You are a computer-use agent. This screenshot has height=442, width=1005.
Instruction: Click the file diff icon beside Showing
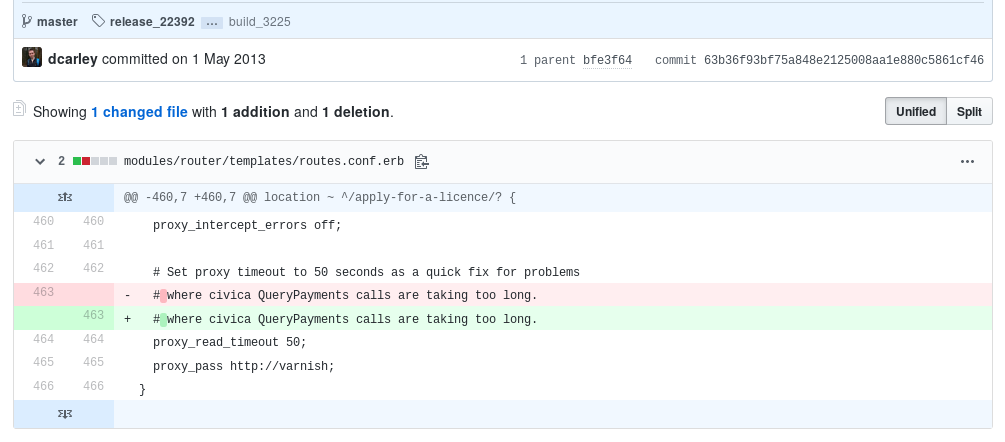point(19,109)
